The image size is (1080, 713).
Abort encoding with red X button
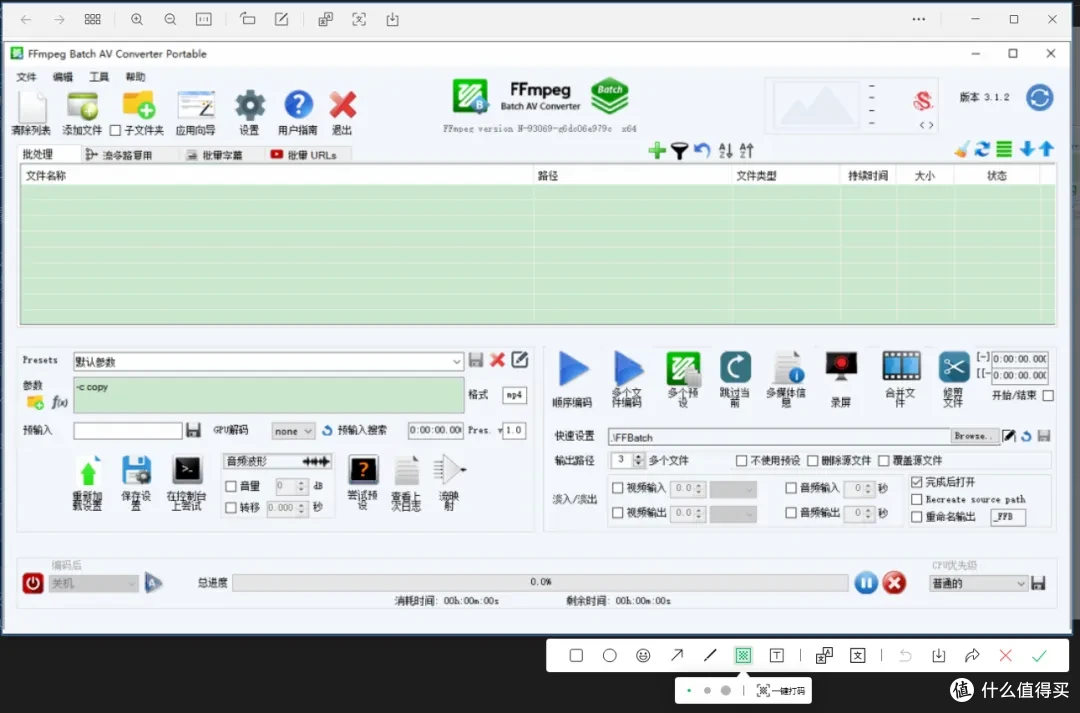click(894, 583)
